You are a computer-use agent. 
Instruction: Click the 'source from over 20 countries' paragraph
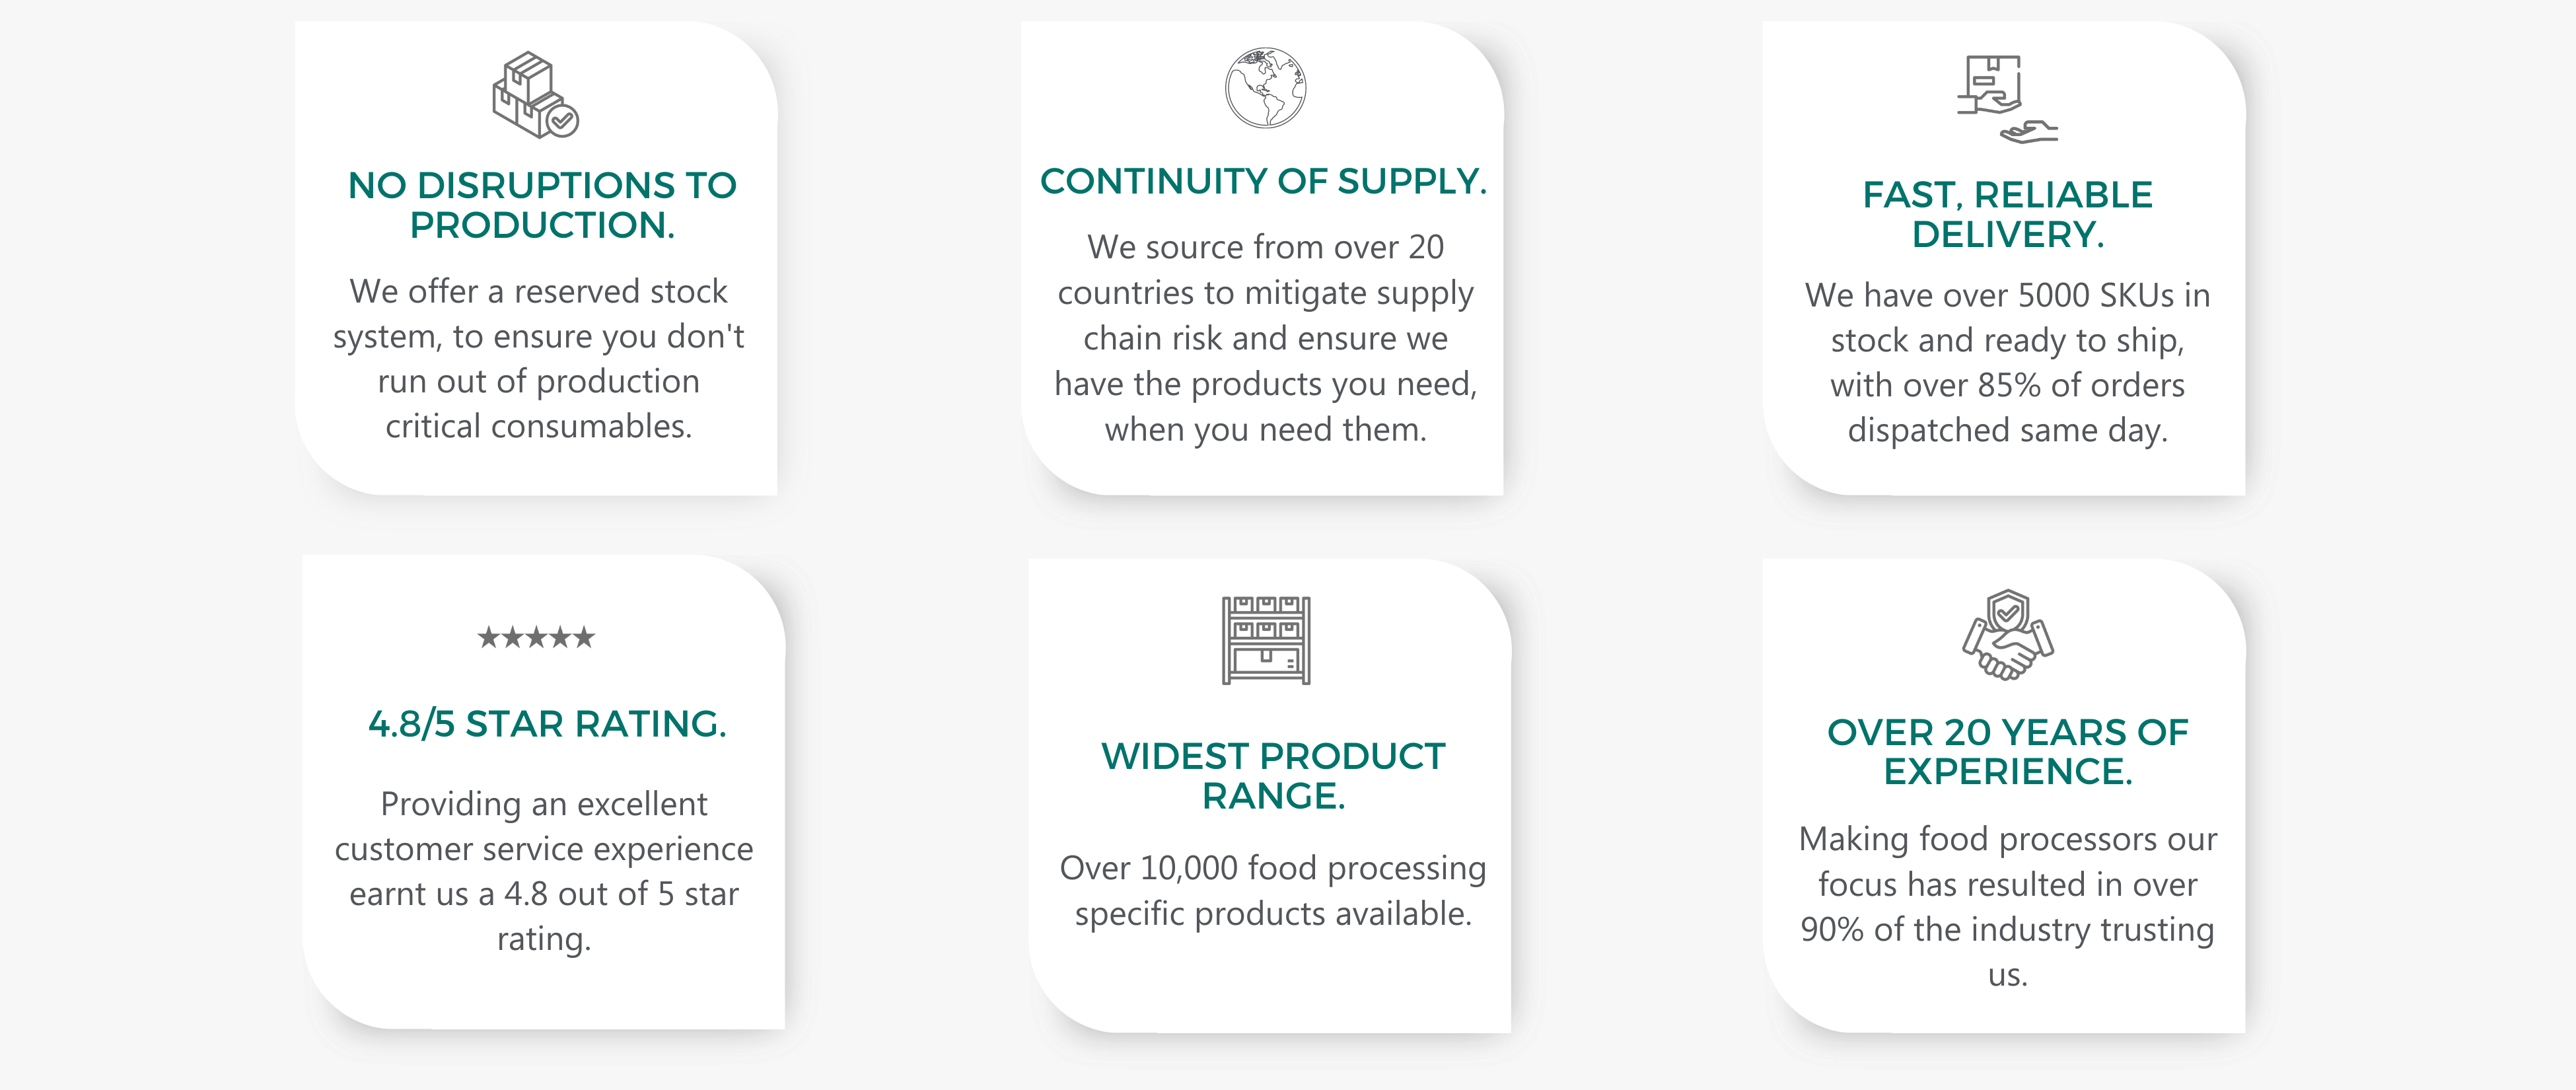(x=1266, y=338)
